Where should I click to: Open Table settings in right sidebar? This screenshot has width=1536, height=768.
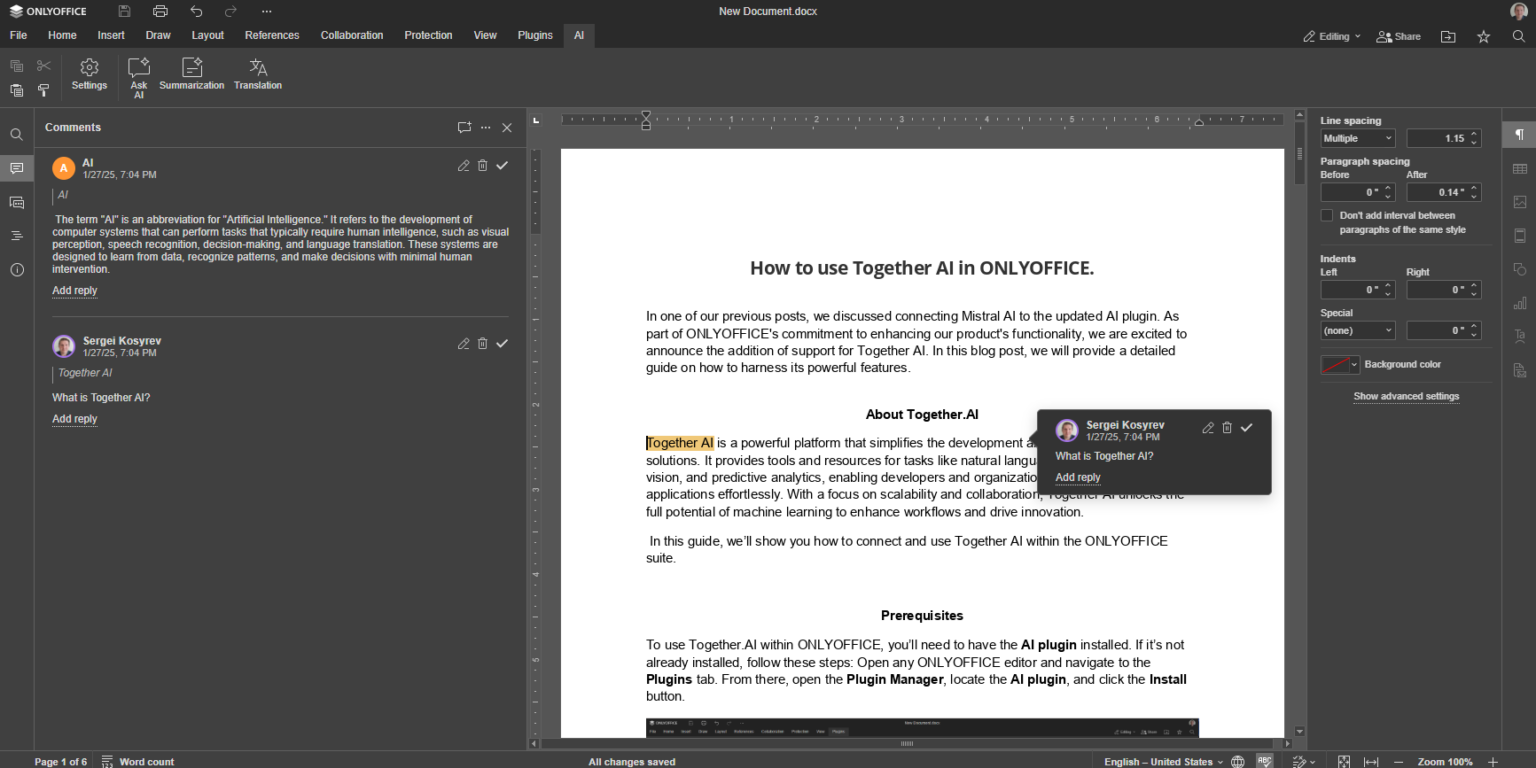pyautogui.click(x=1520, y=168)
